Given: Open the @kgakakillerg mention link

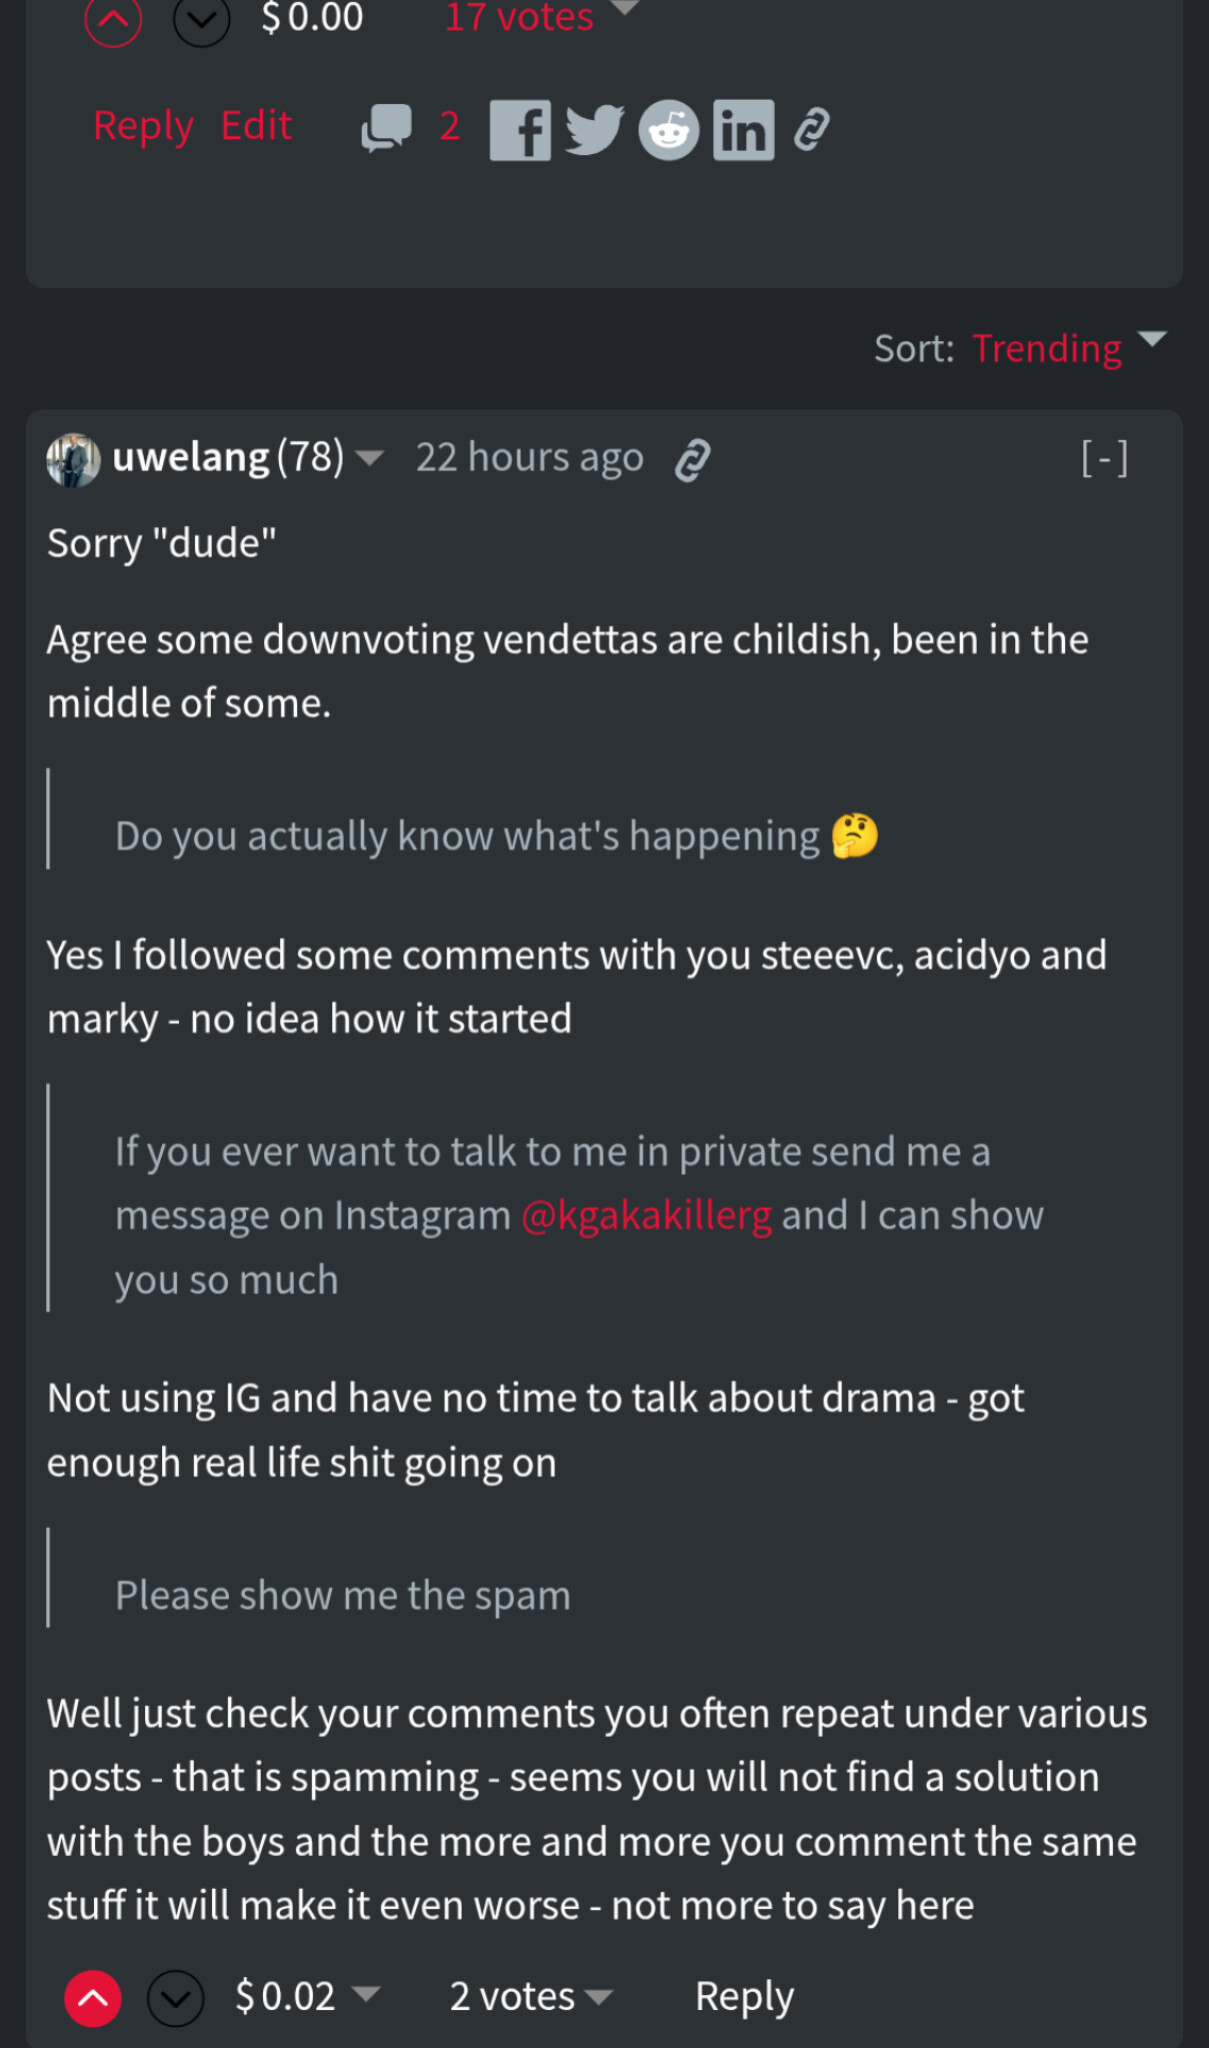Looking at the screenshot, I should (646, 1216).
